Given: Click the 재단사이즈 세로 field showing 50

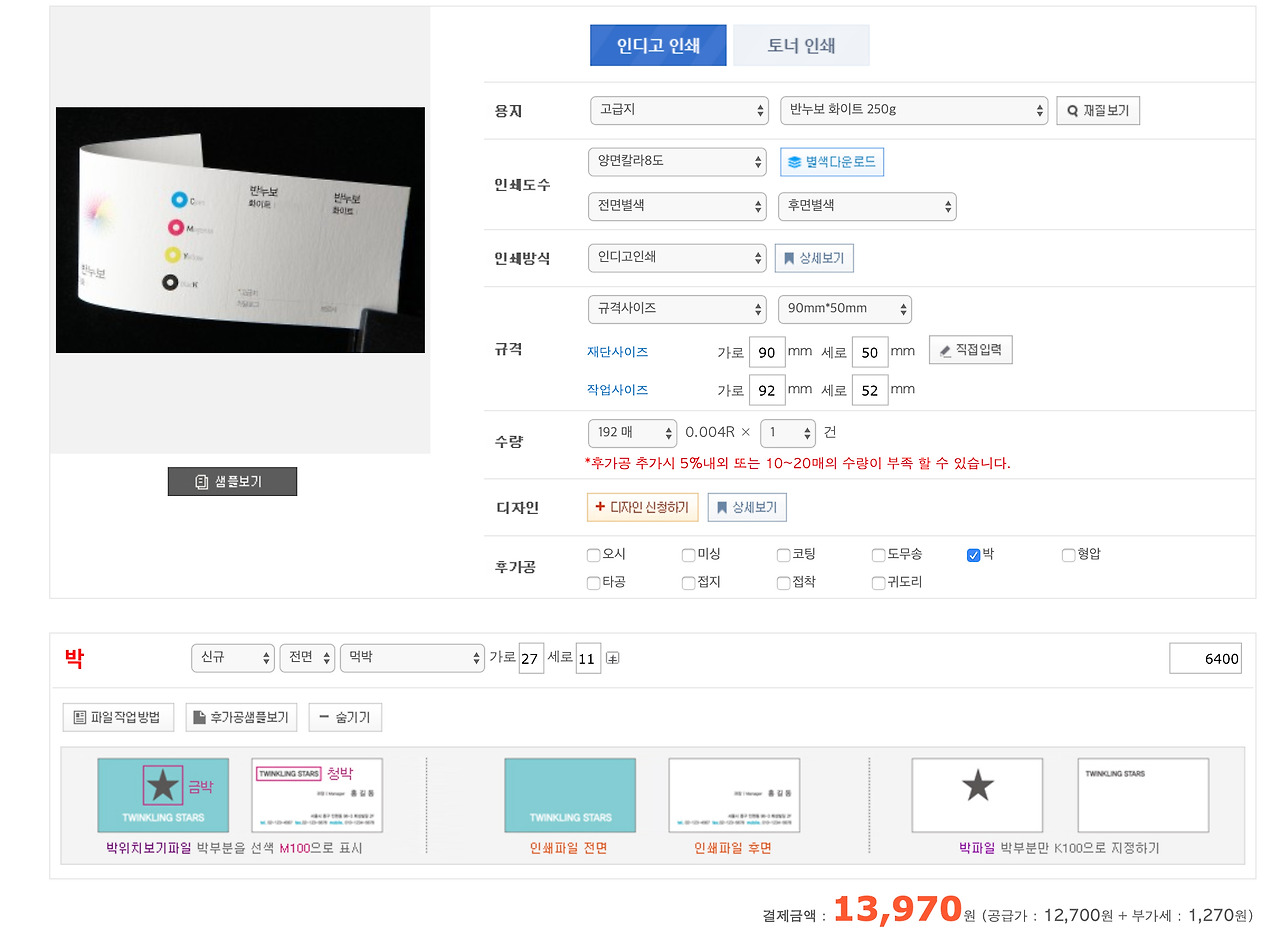Looking at the screenshot, I should [870, 352].
